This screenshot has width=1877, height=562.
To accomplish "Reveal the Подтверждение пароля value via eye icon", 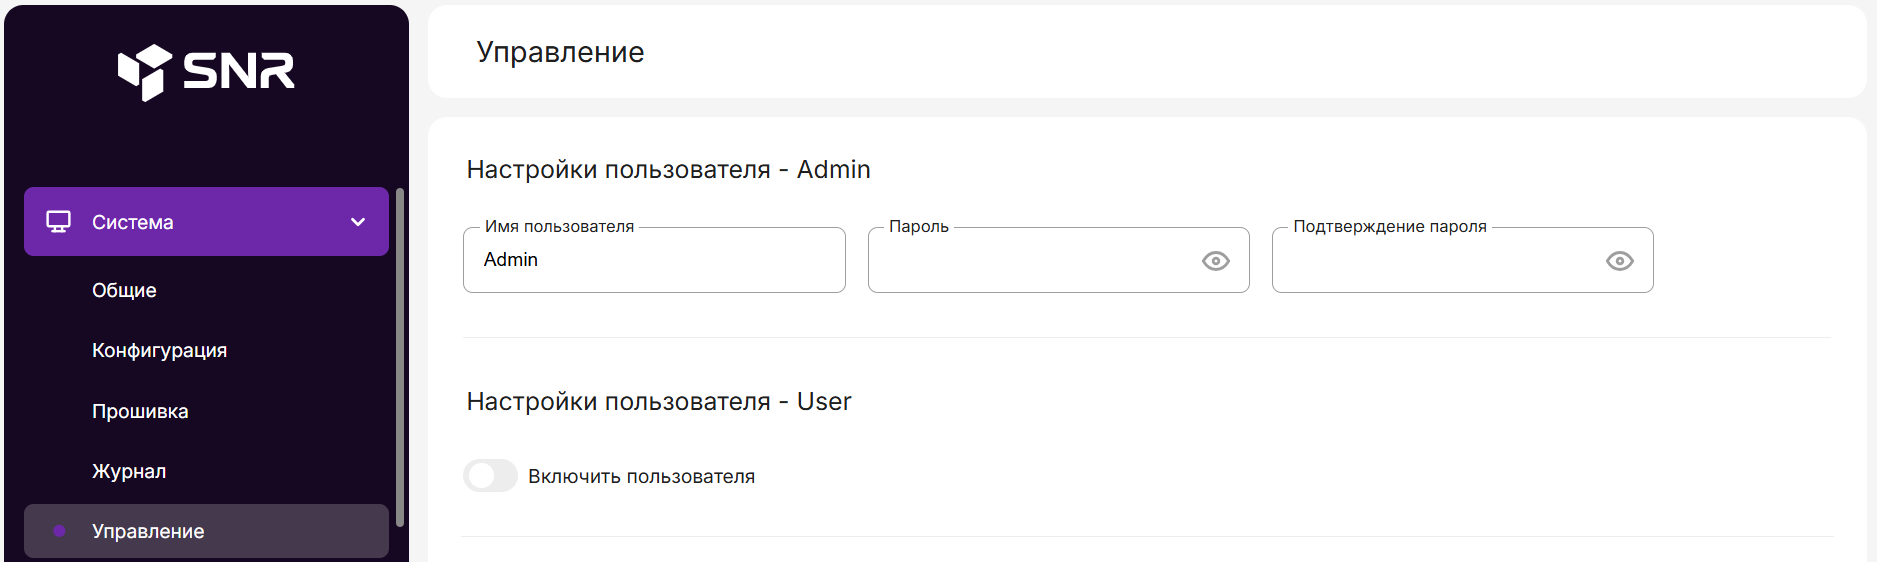I will click(1619, 261).
